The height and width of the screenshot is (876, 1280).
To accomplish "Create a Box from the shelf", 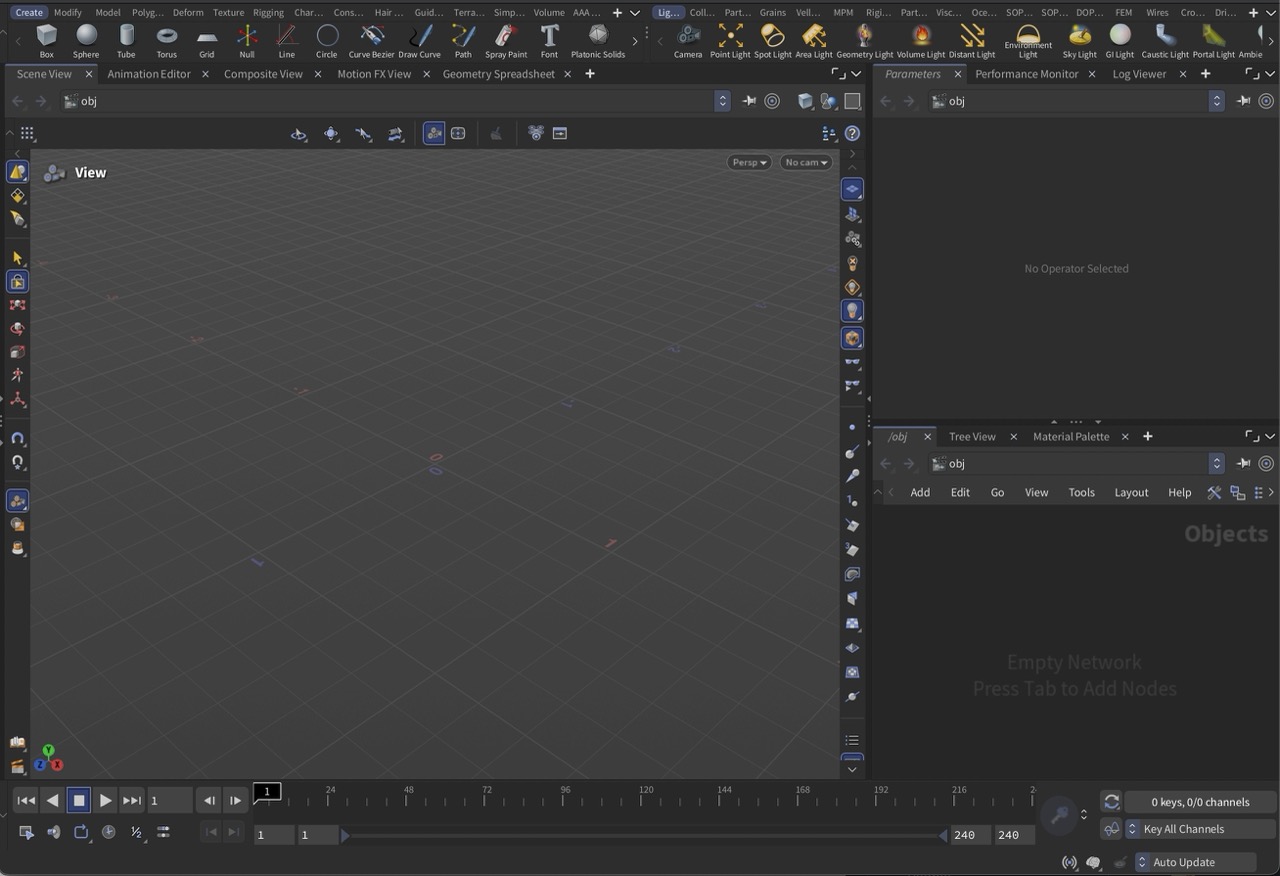I will click(46, 41).
